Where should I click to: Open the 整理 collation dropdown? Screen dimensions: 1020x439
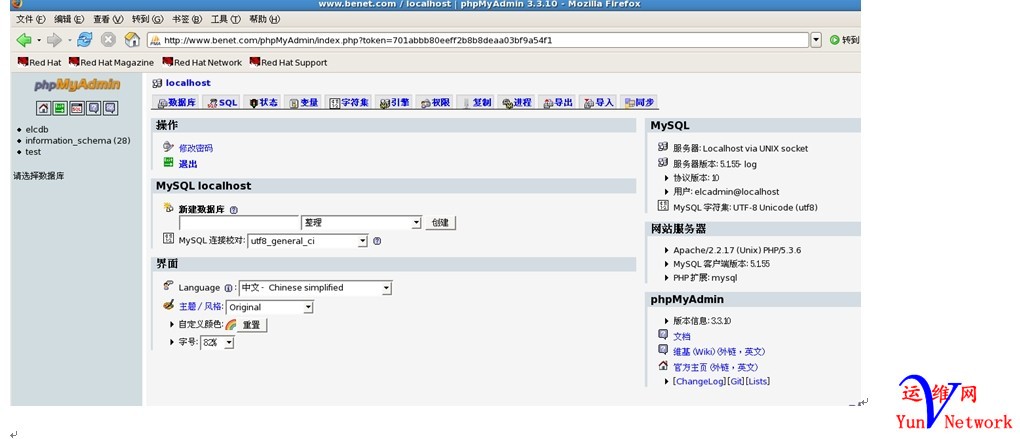[x=361, y=222]
